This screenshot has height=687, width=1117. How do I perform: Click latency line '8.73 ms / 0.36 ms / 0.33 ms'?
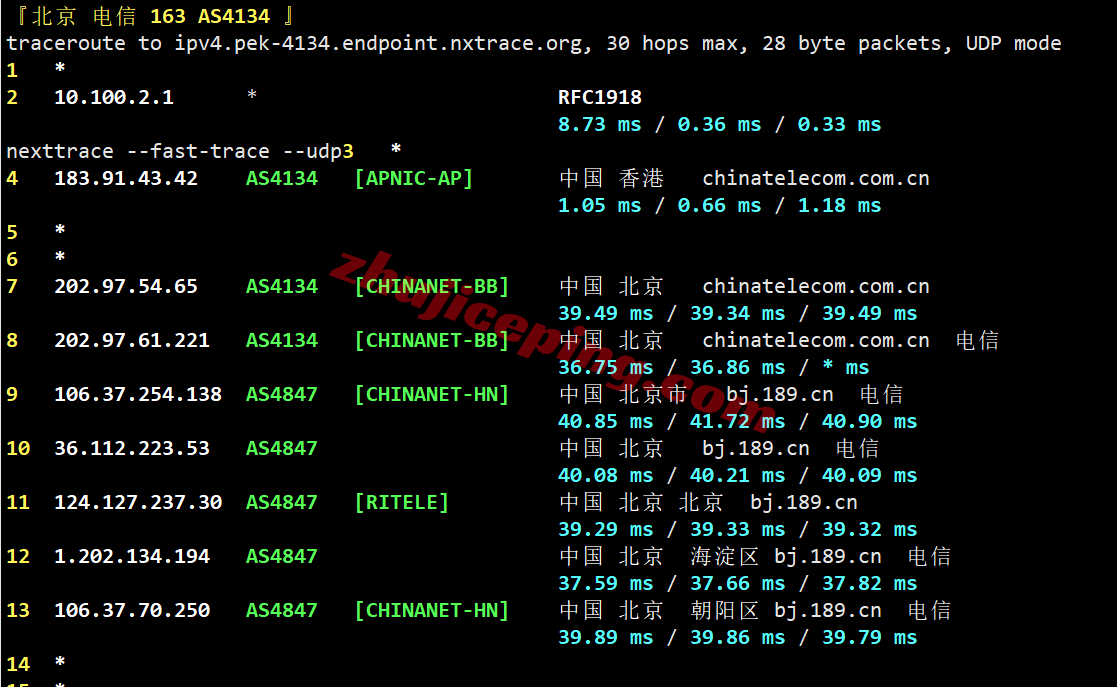[719, 125]
